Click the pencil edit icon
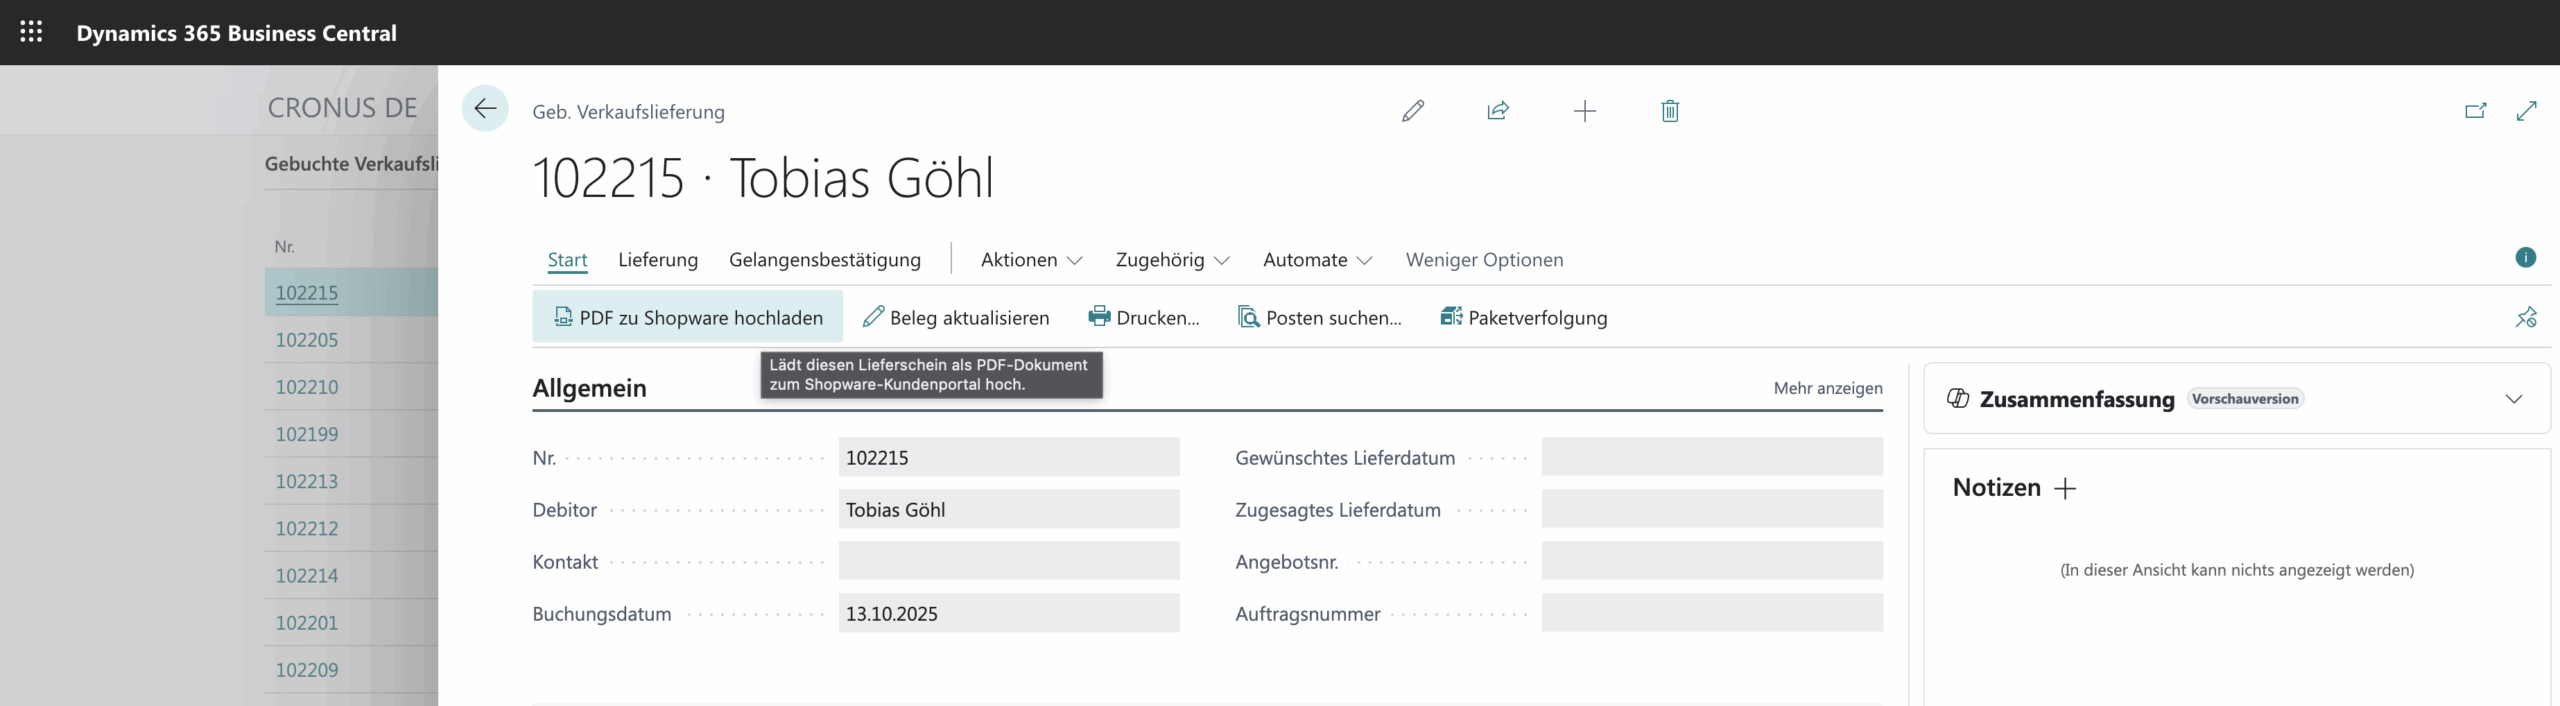 tap(1412, 111)
